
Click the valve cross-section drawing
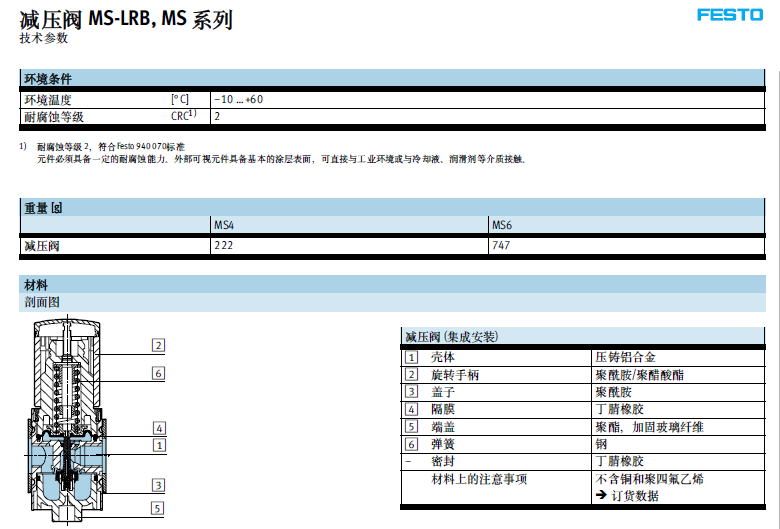67,421
